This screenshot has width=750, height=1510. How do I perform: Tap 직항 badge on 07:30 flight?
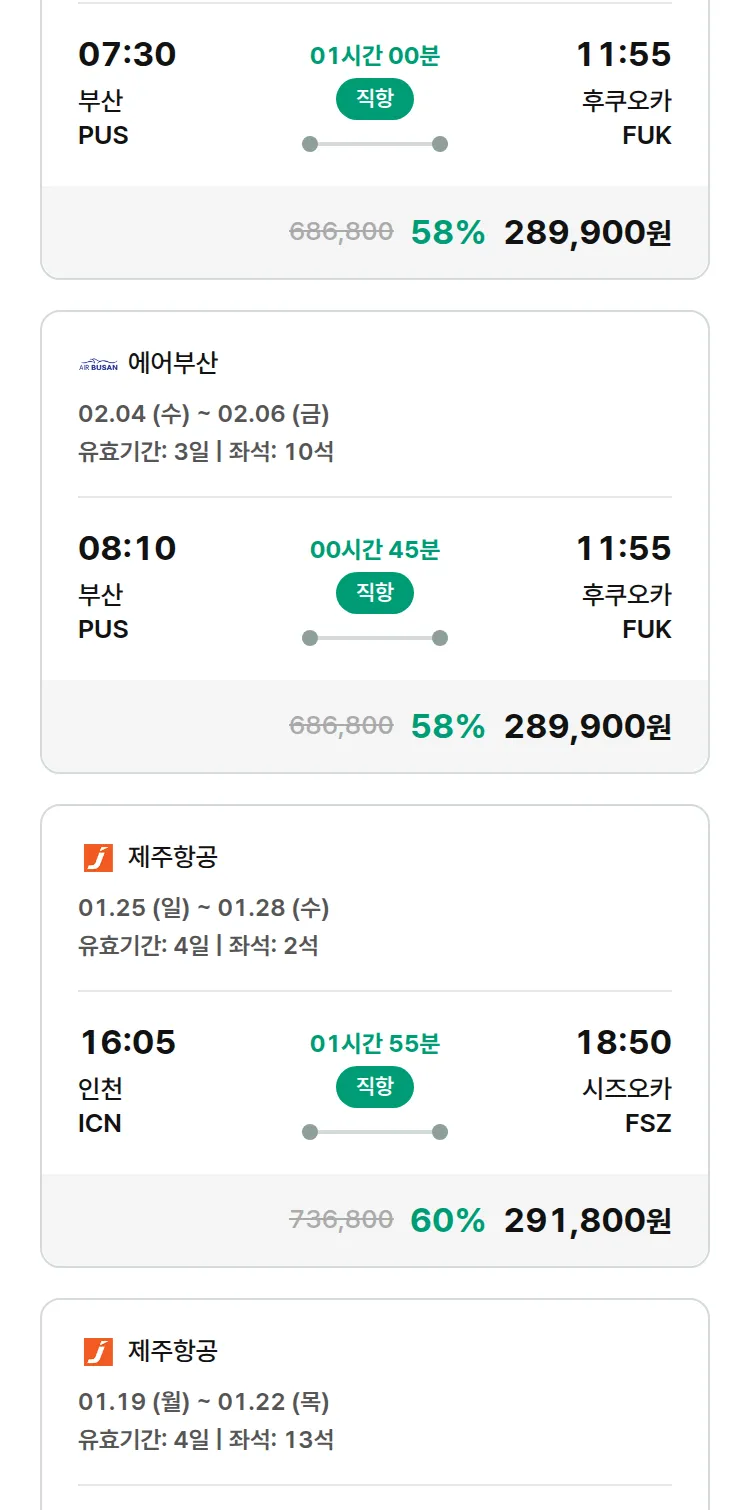coord(375,99)
